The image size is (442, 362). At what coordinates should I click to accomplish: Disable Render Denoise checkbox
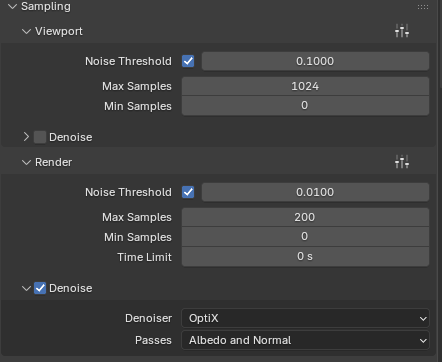click(x=40, y=288)
